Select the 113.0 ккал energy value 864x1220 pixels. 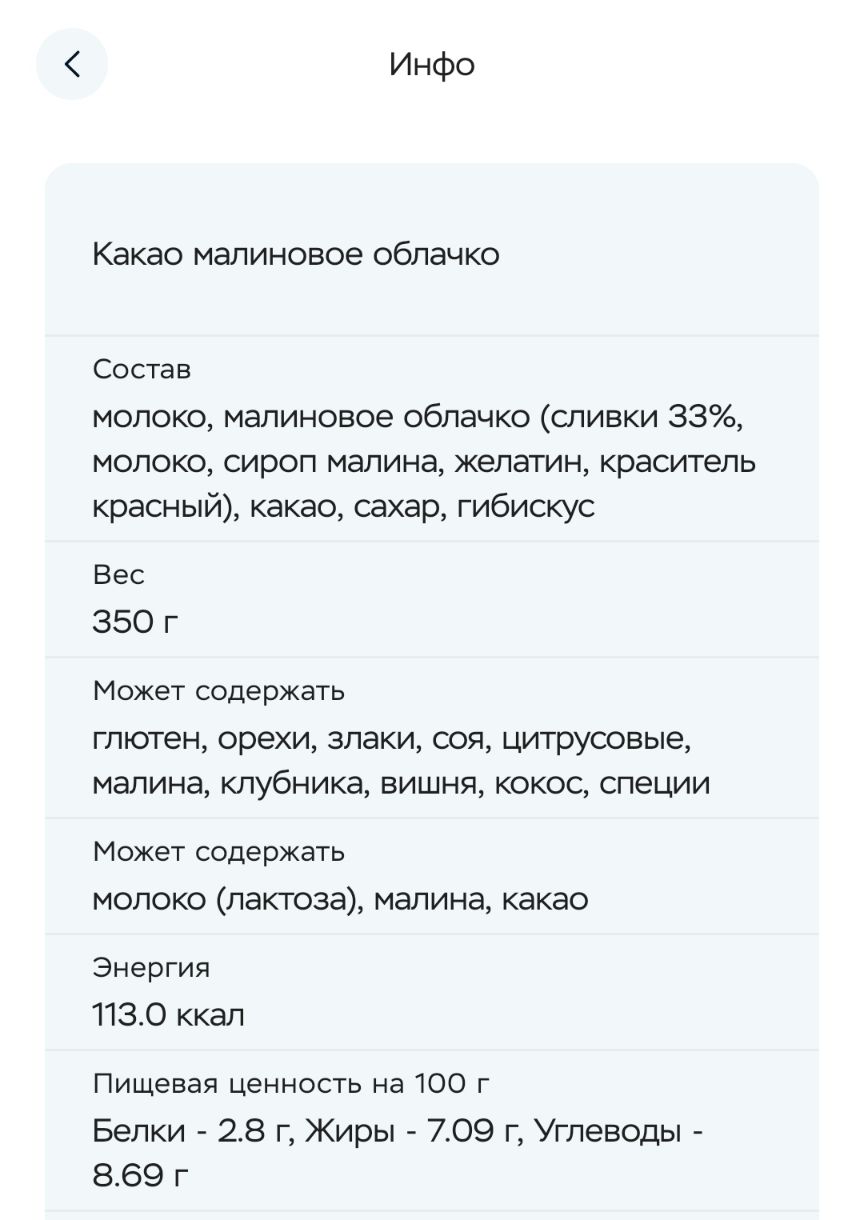169,1015
